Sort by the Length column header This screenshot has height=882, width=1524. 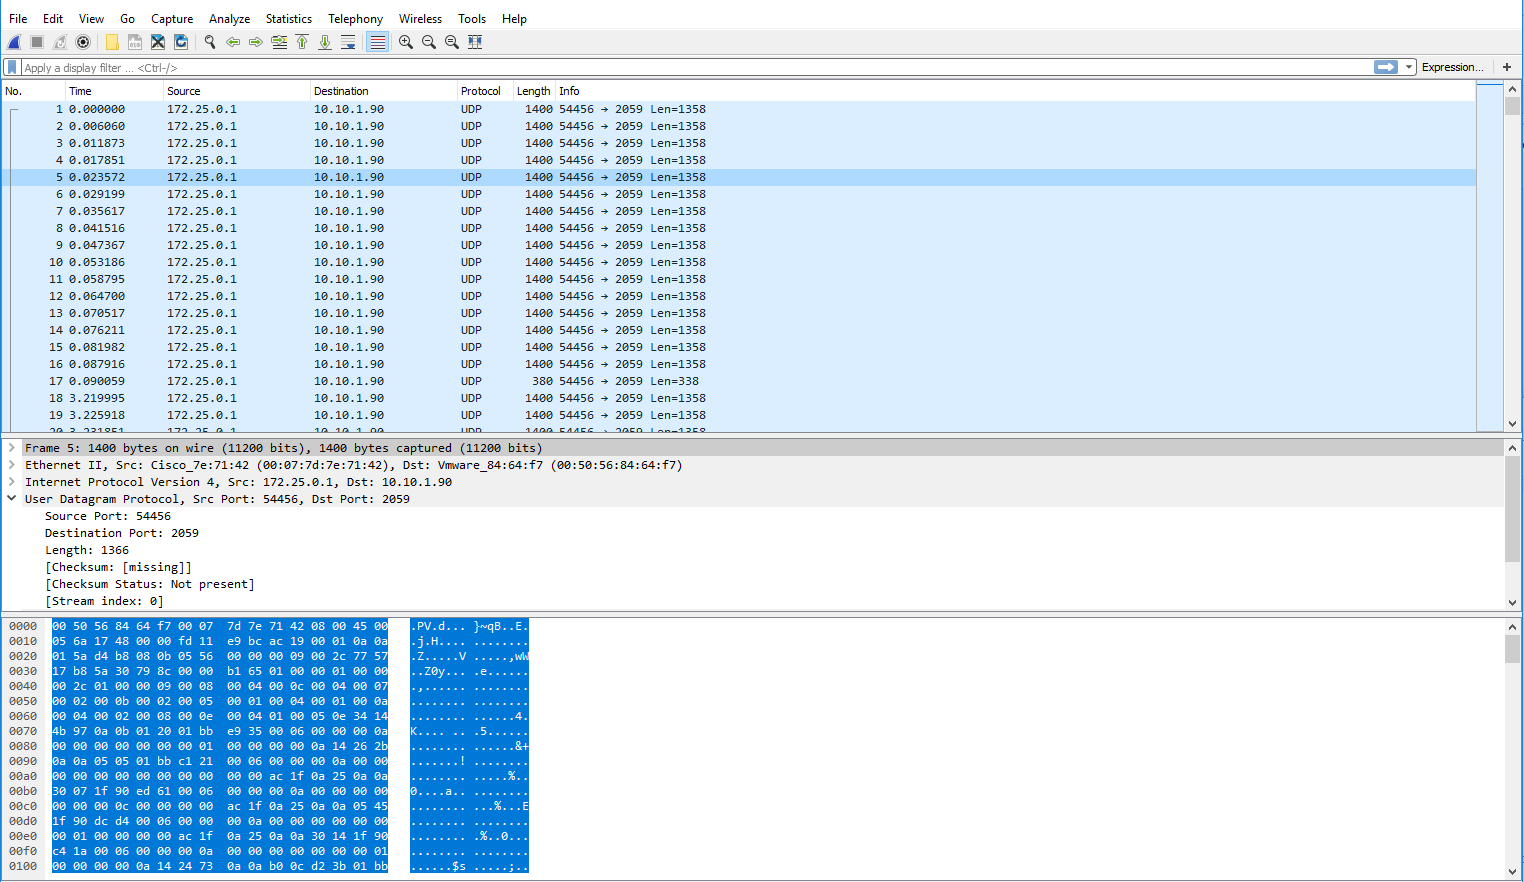click(x=534, y=91)
